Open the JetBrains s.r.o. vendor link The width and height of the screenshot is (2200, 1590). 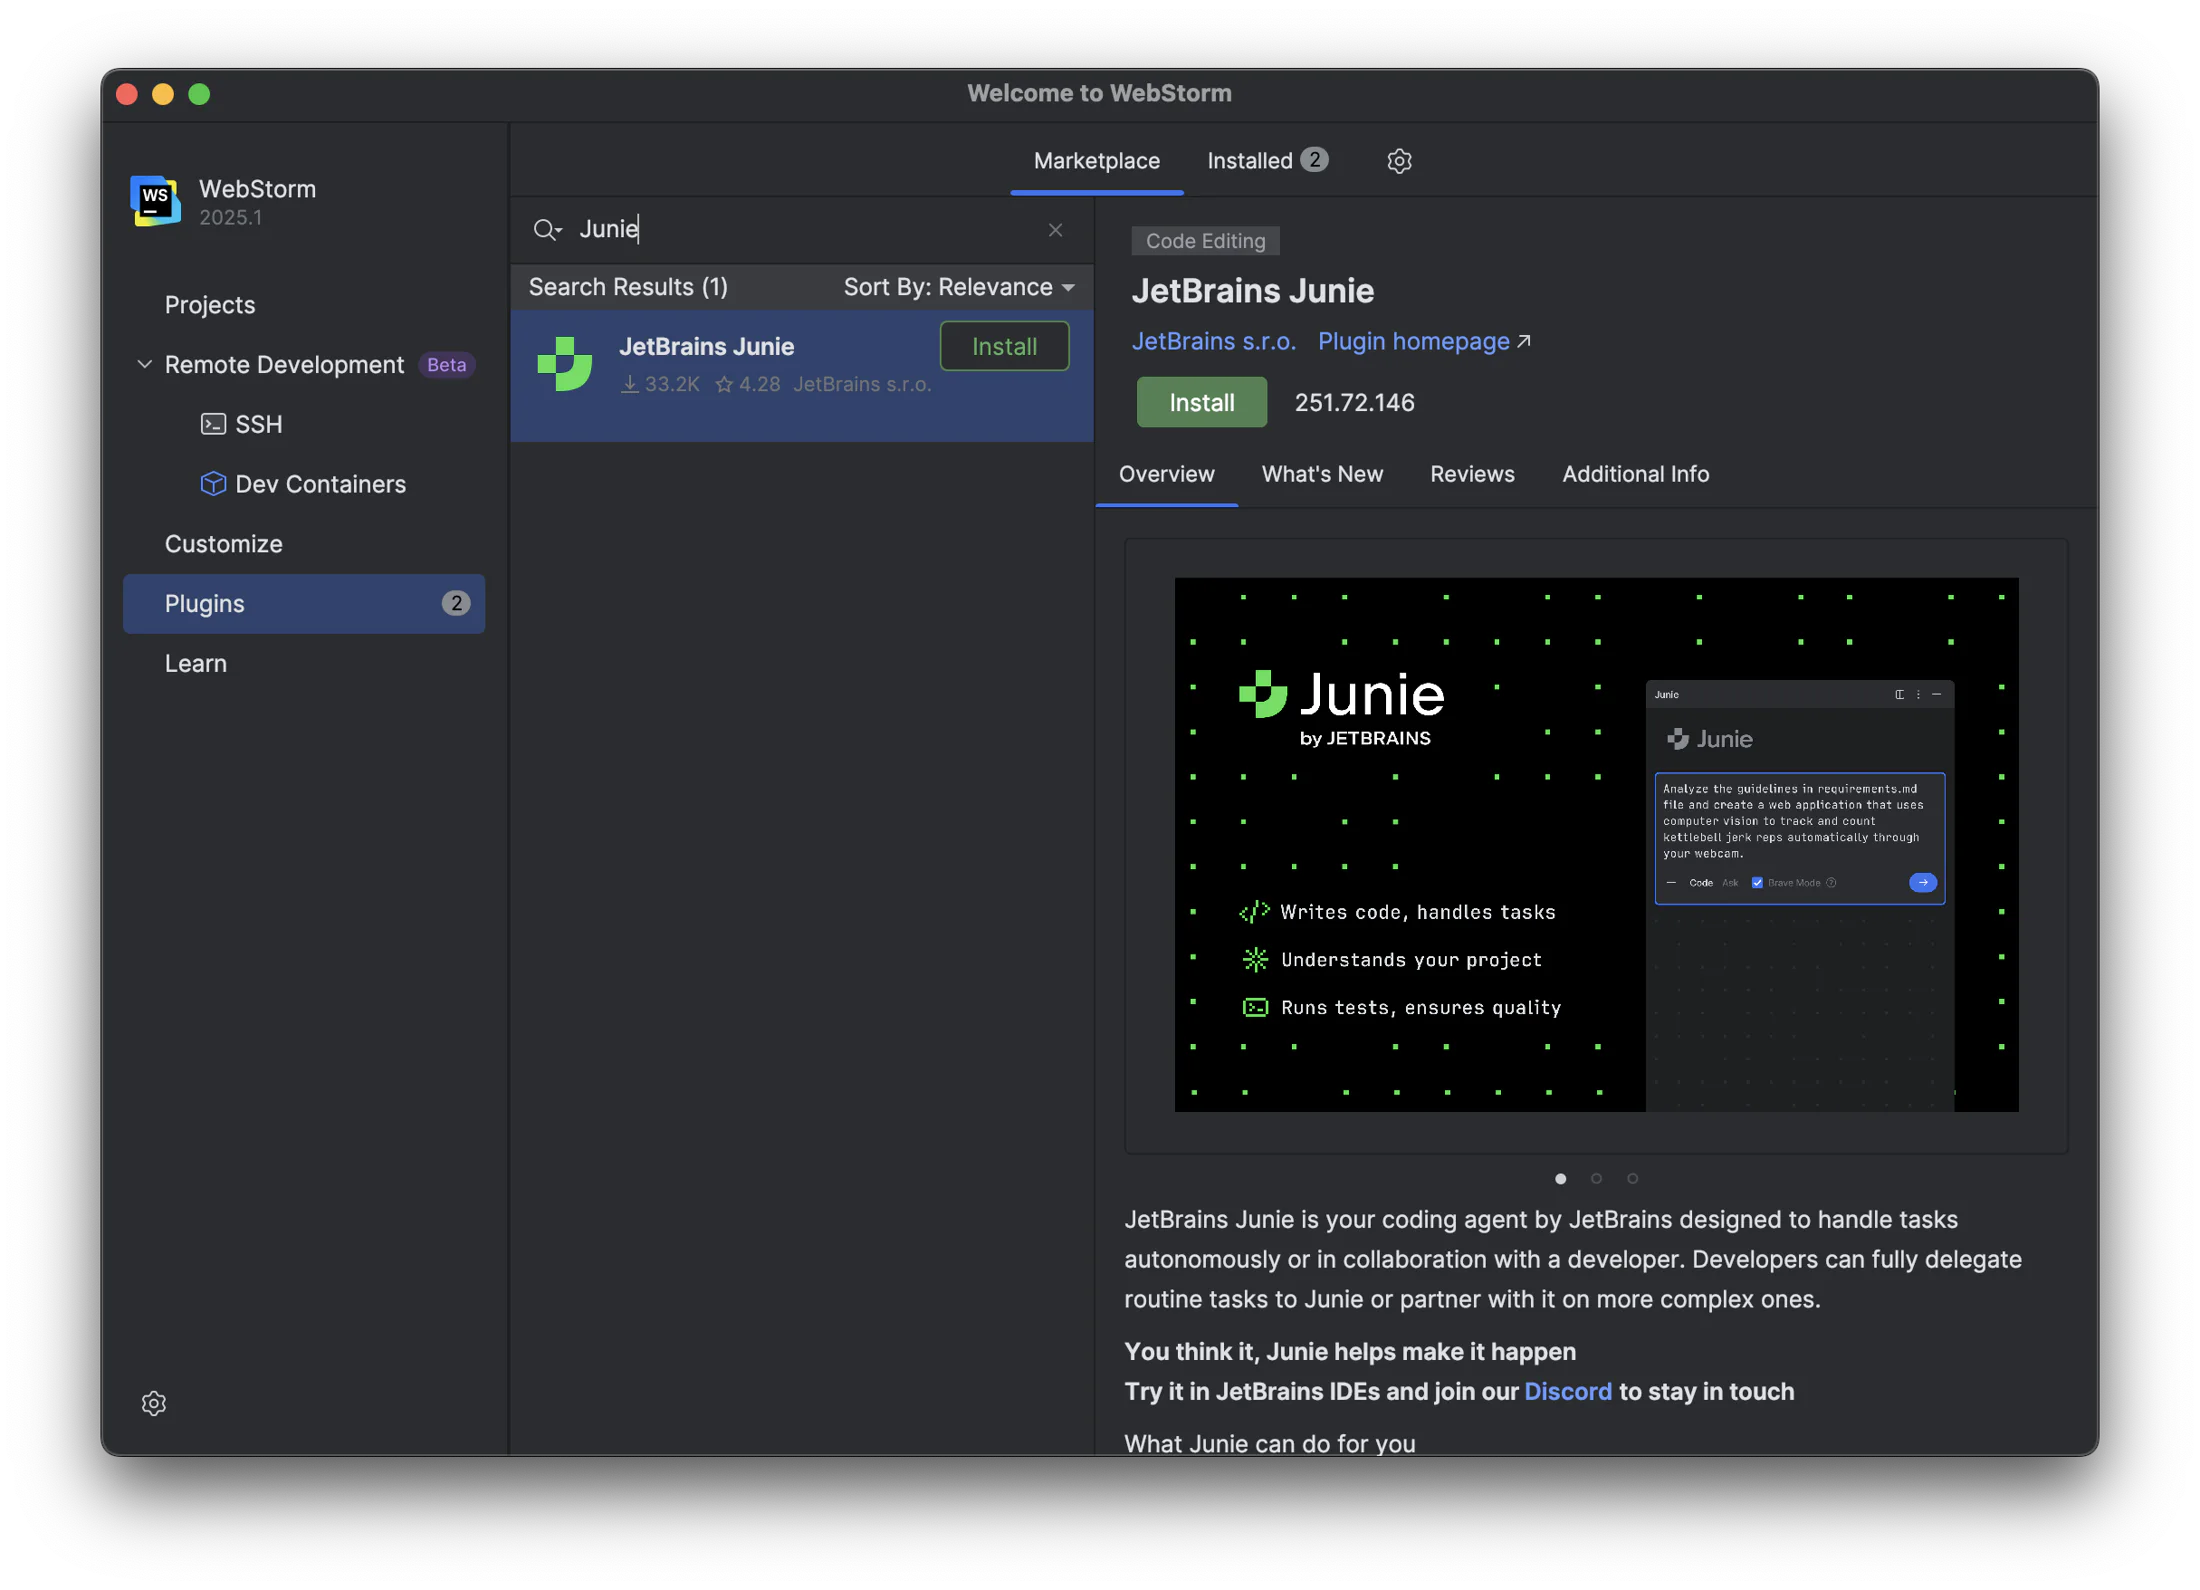1213,341
